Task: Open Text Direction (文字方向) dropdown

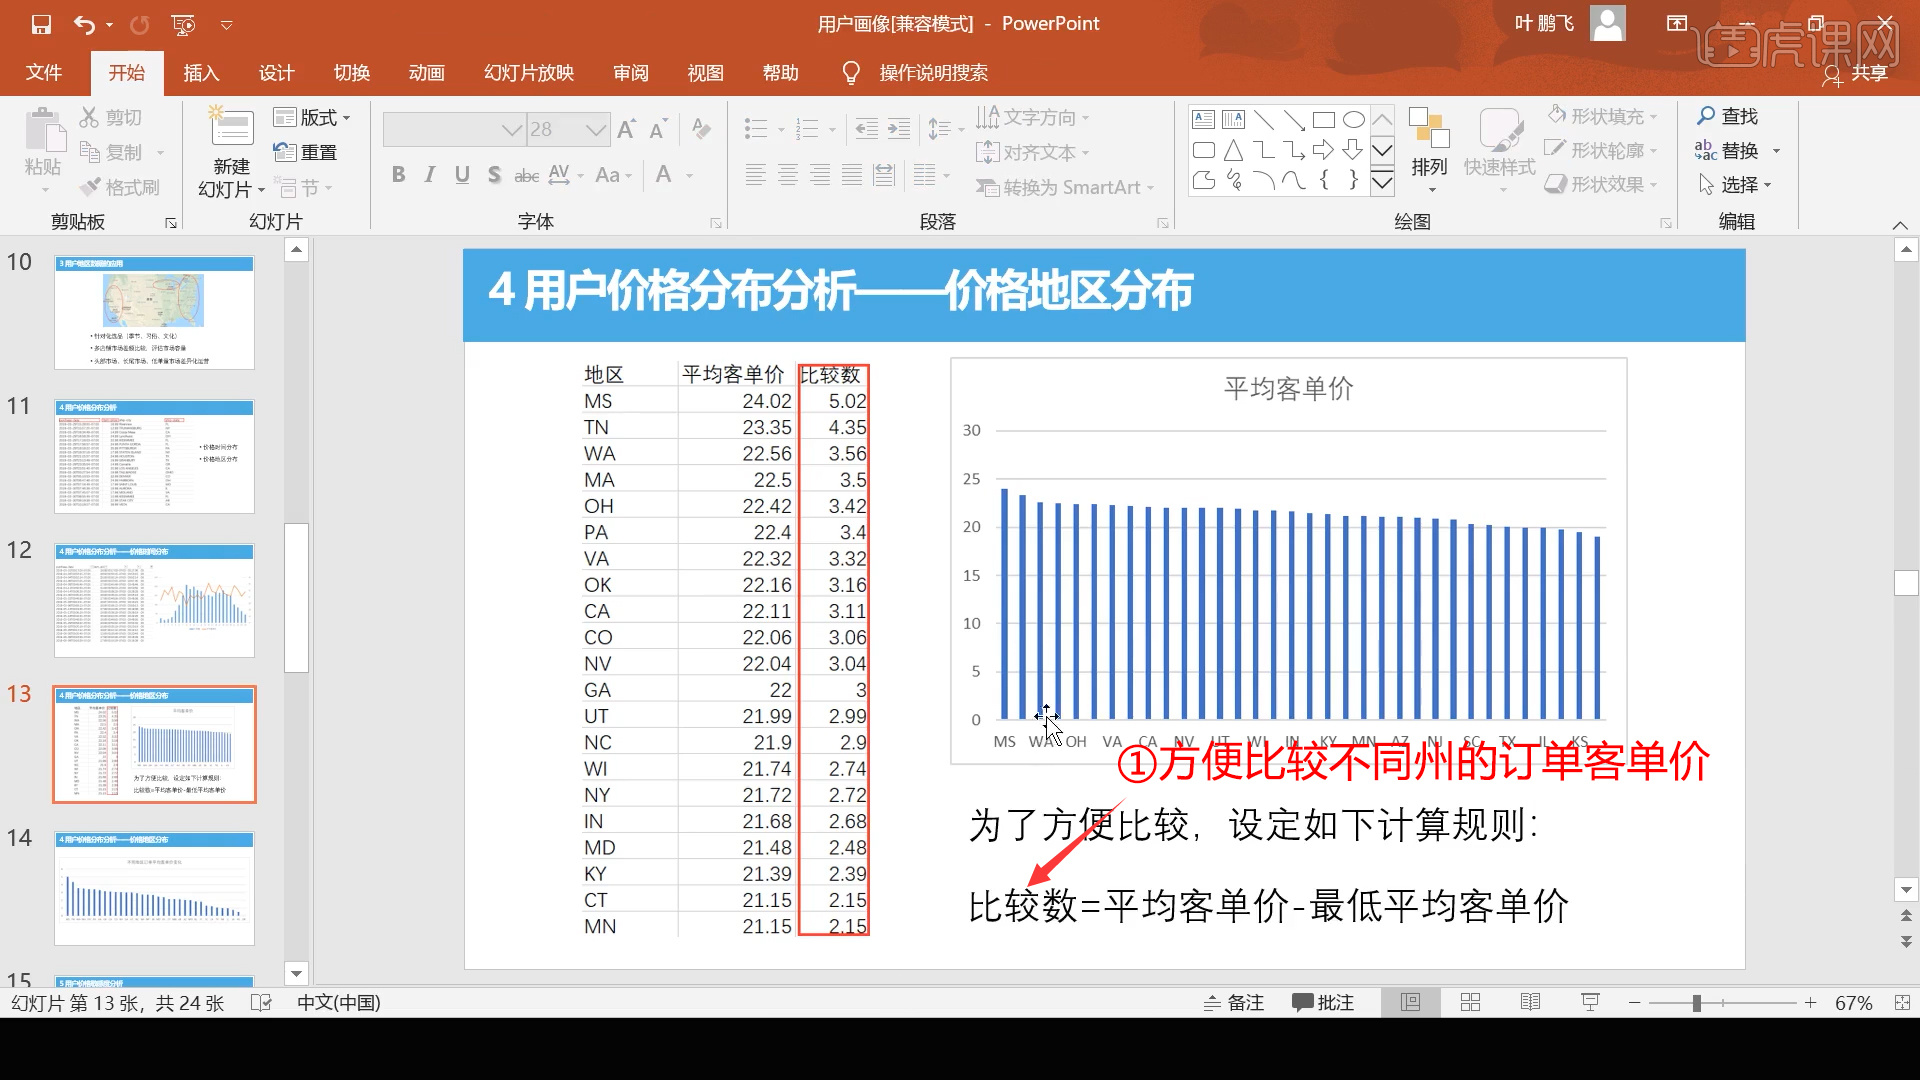Action: click(x=1033, y=117)
